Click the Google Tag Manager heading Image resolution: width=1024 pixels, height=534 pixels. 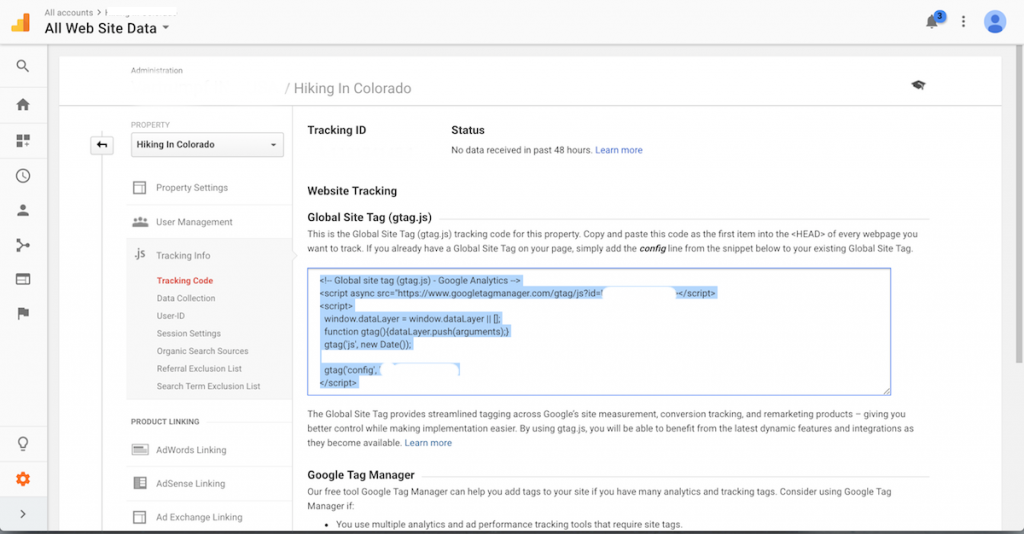tap(361, 475)
